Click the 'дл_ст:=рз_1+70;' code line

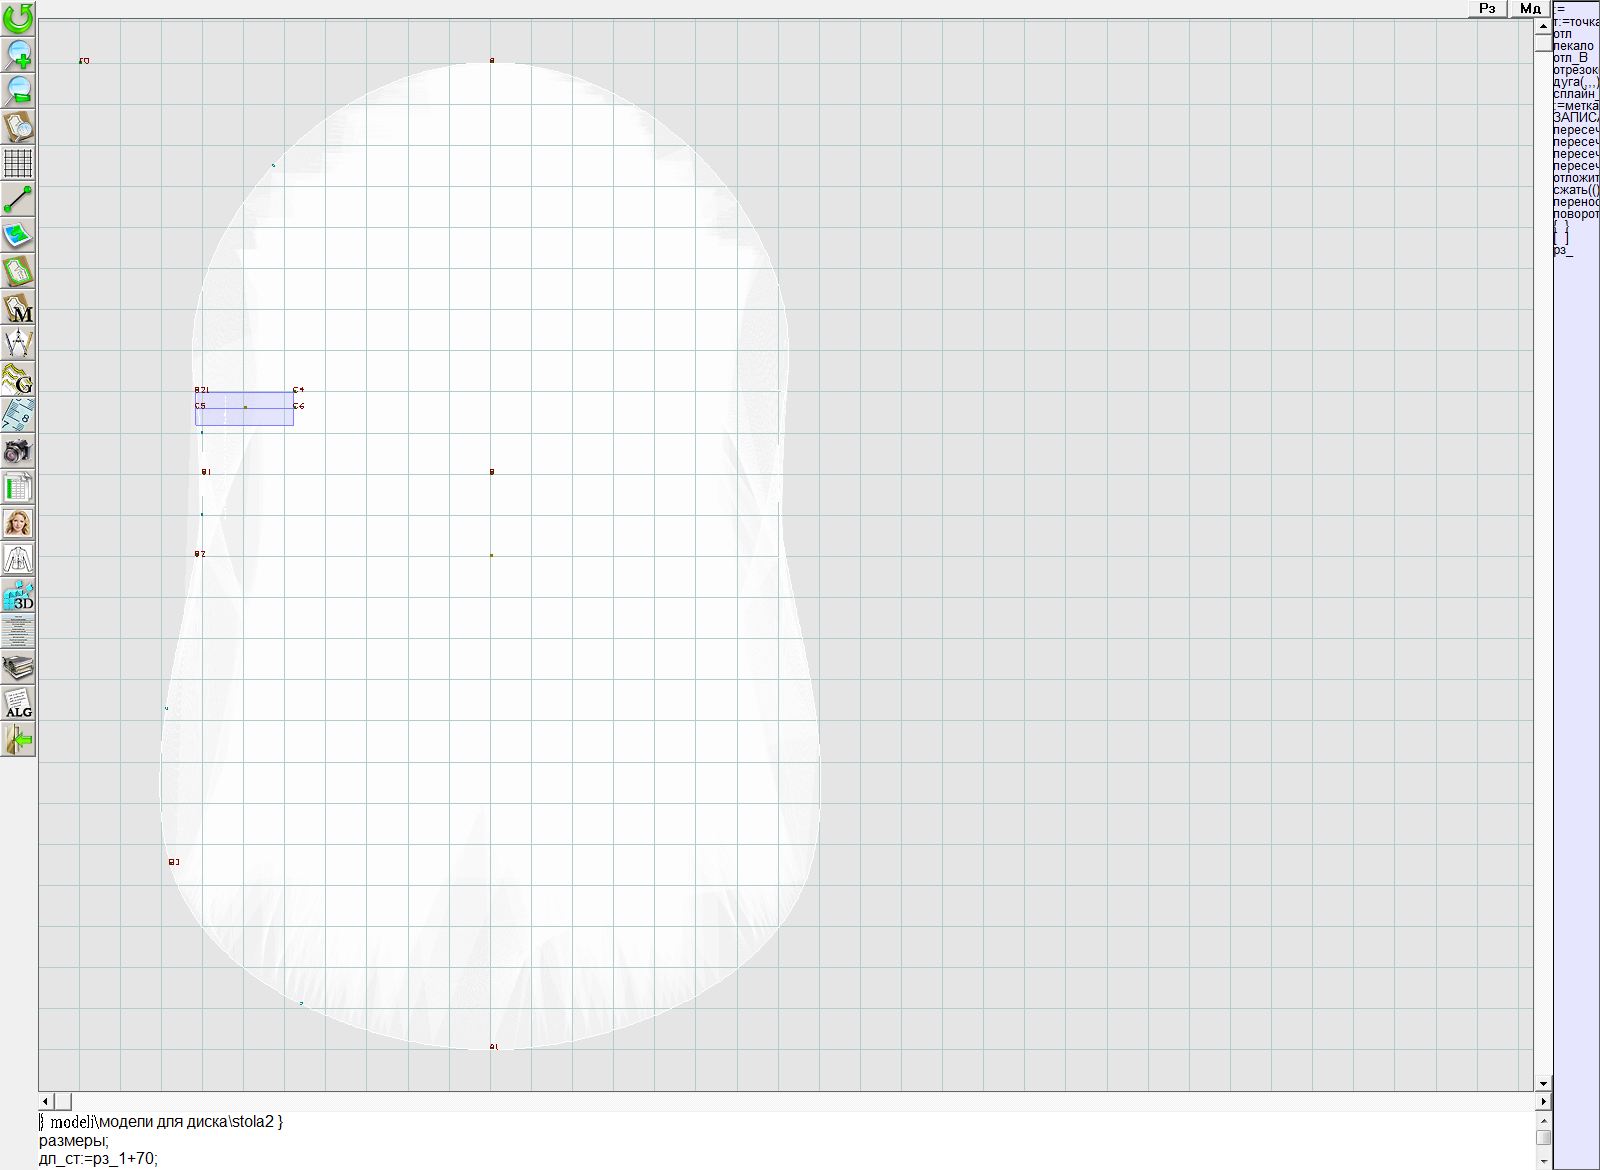(x=98, y=1159)
